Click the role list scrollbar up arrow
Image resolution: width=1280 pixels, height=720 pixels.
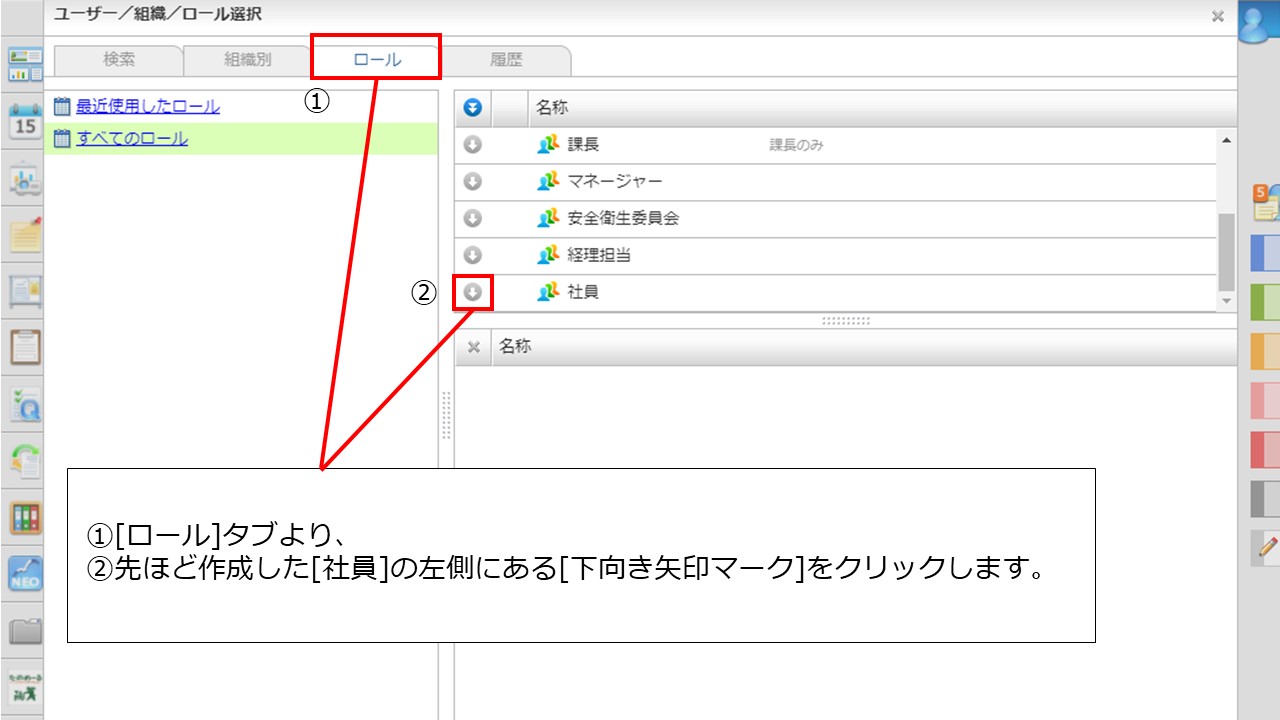click(x=1227, y=140)
